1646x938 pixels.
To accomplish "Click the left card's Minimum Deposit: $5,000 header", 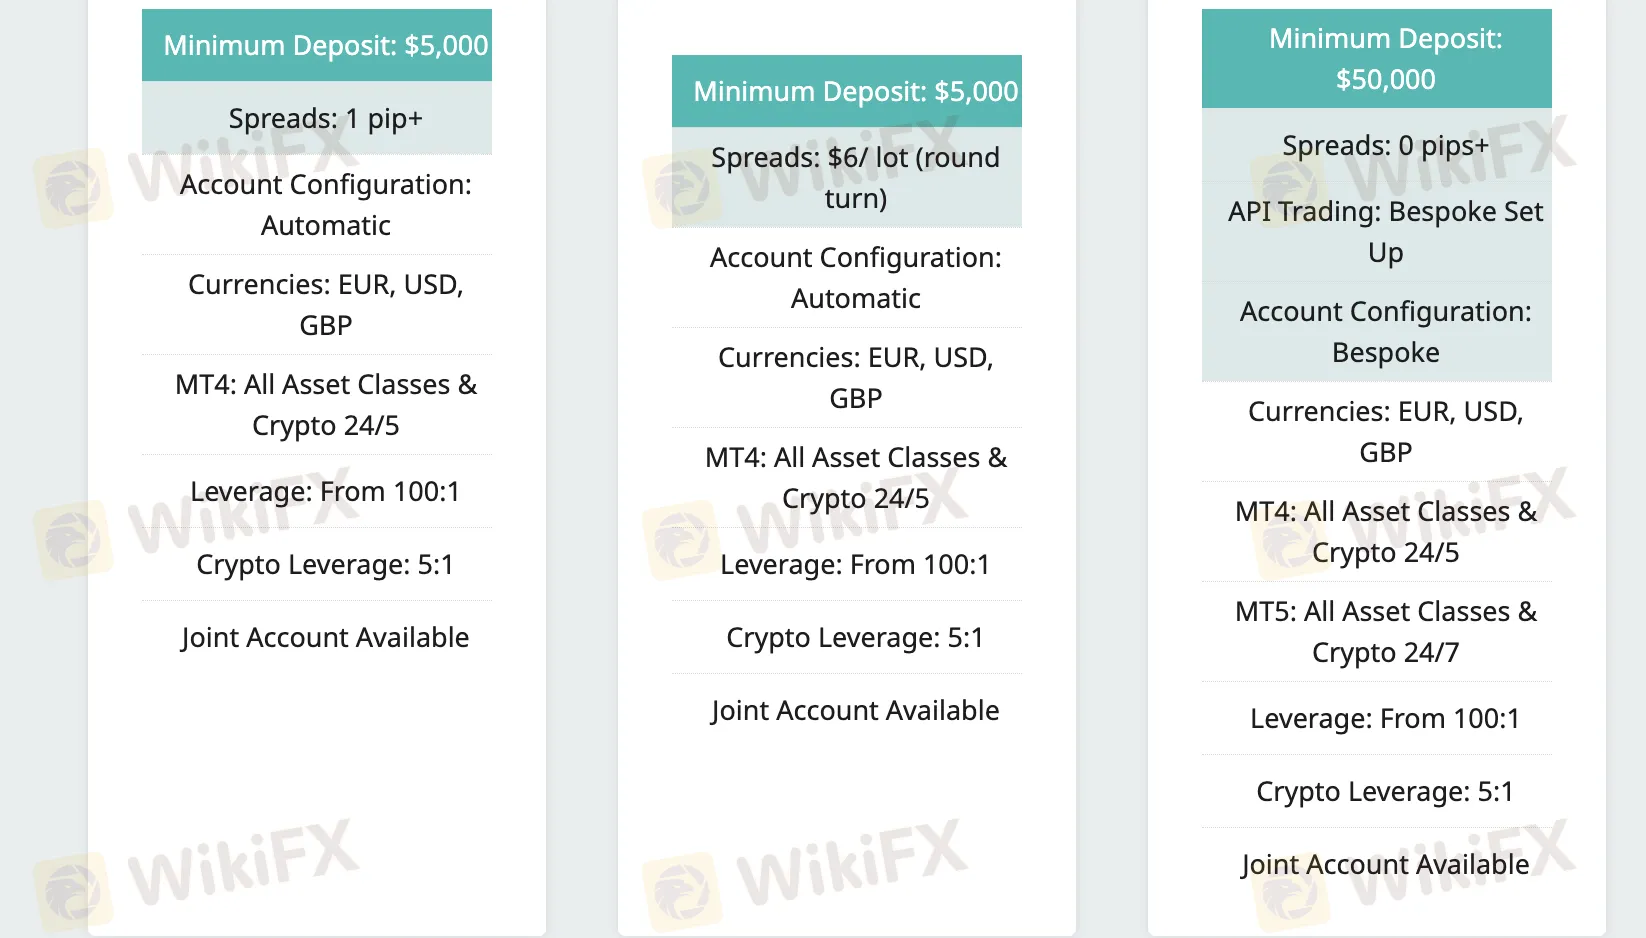I will 317,45.
